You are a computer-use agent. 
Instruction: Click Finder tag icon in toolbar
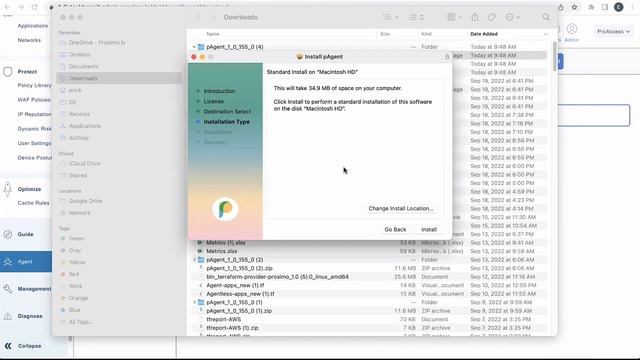[x=492, y=17]
